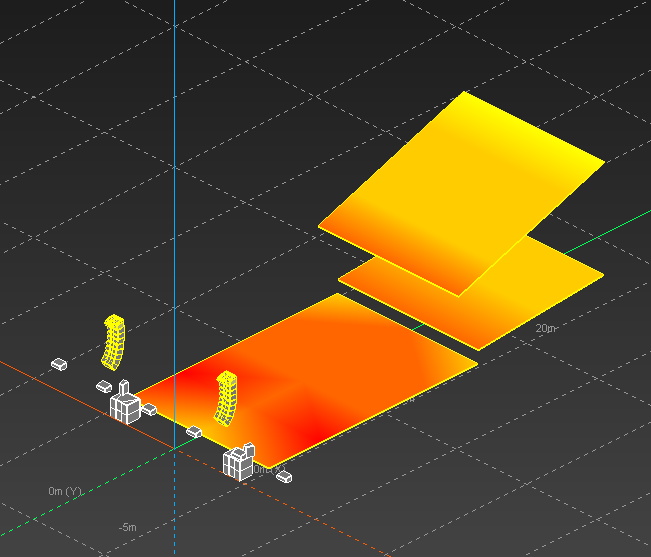Image resolution: width=651 pixels, height=557 pixels.
Task: Click the right subwoofer stack
Action: tap(237, 463)
